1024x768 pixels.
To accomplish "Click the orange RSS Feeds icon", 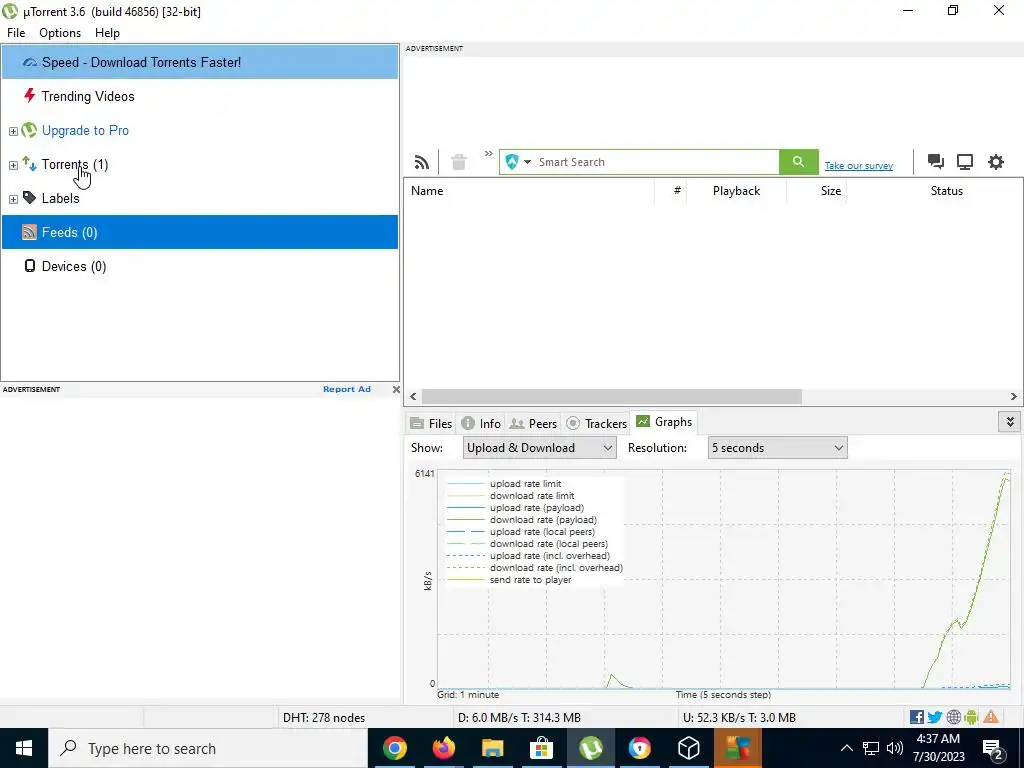I will [x=29, y=232].
